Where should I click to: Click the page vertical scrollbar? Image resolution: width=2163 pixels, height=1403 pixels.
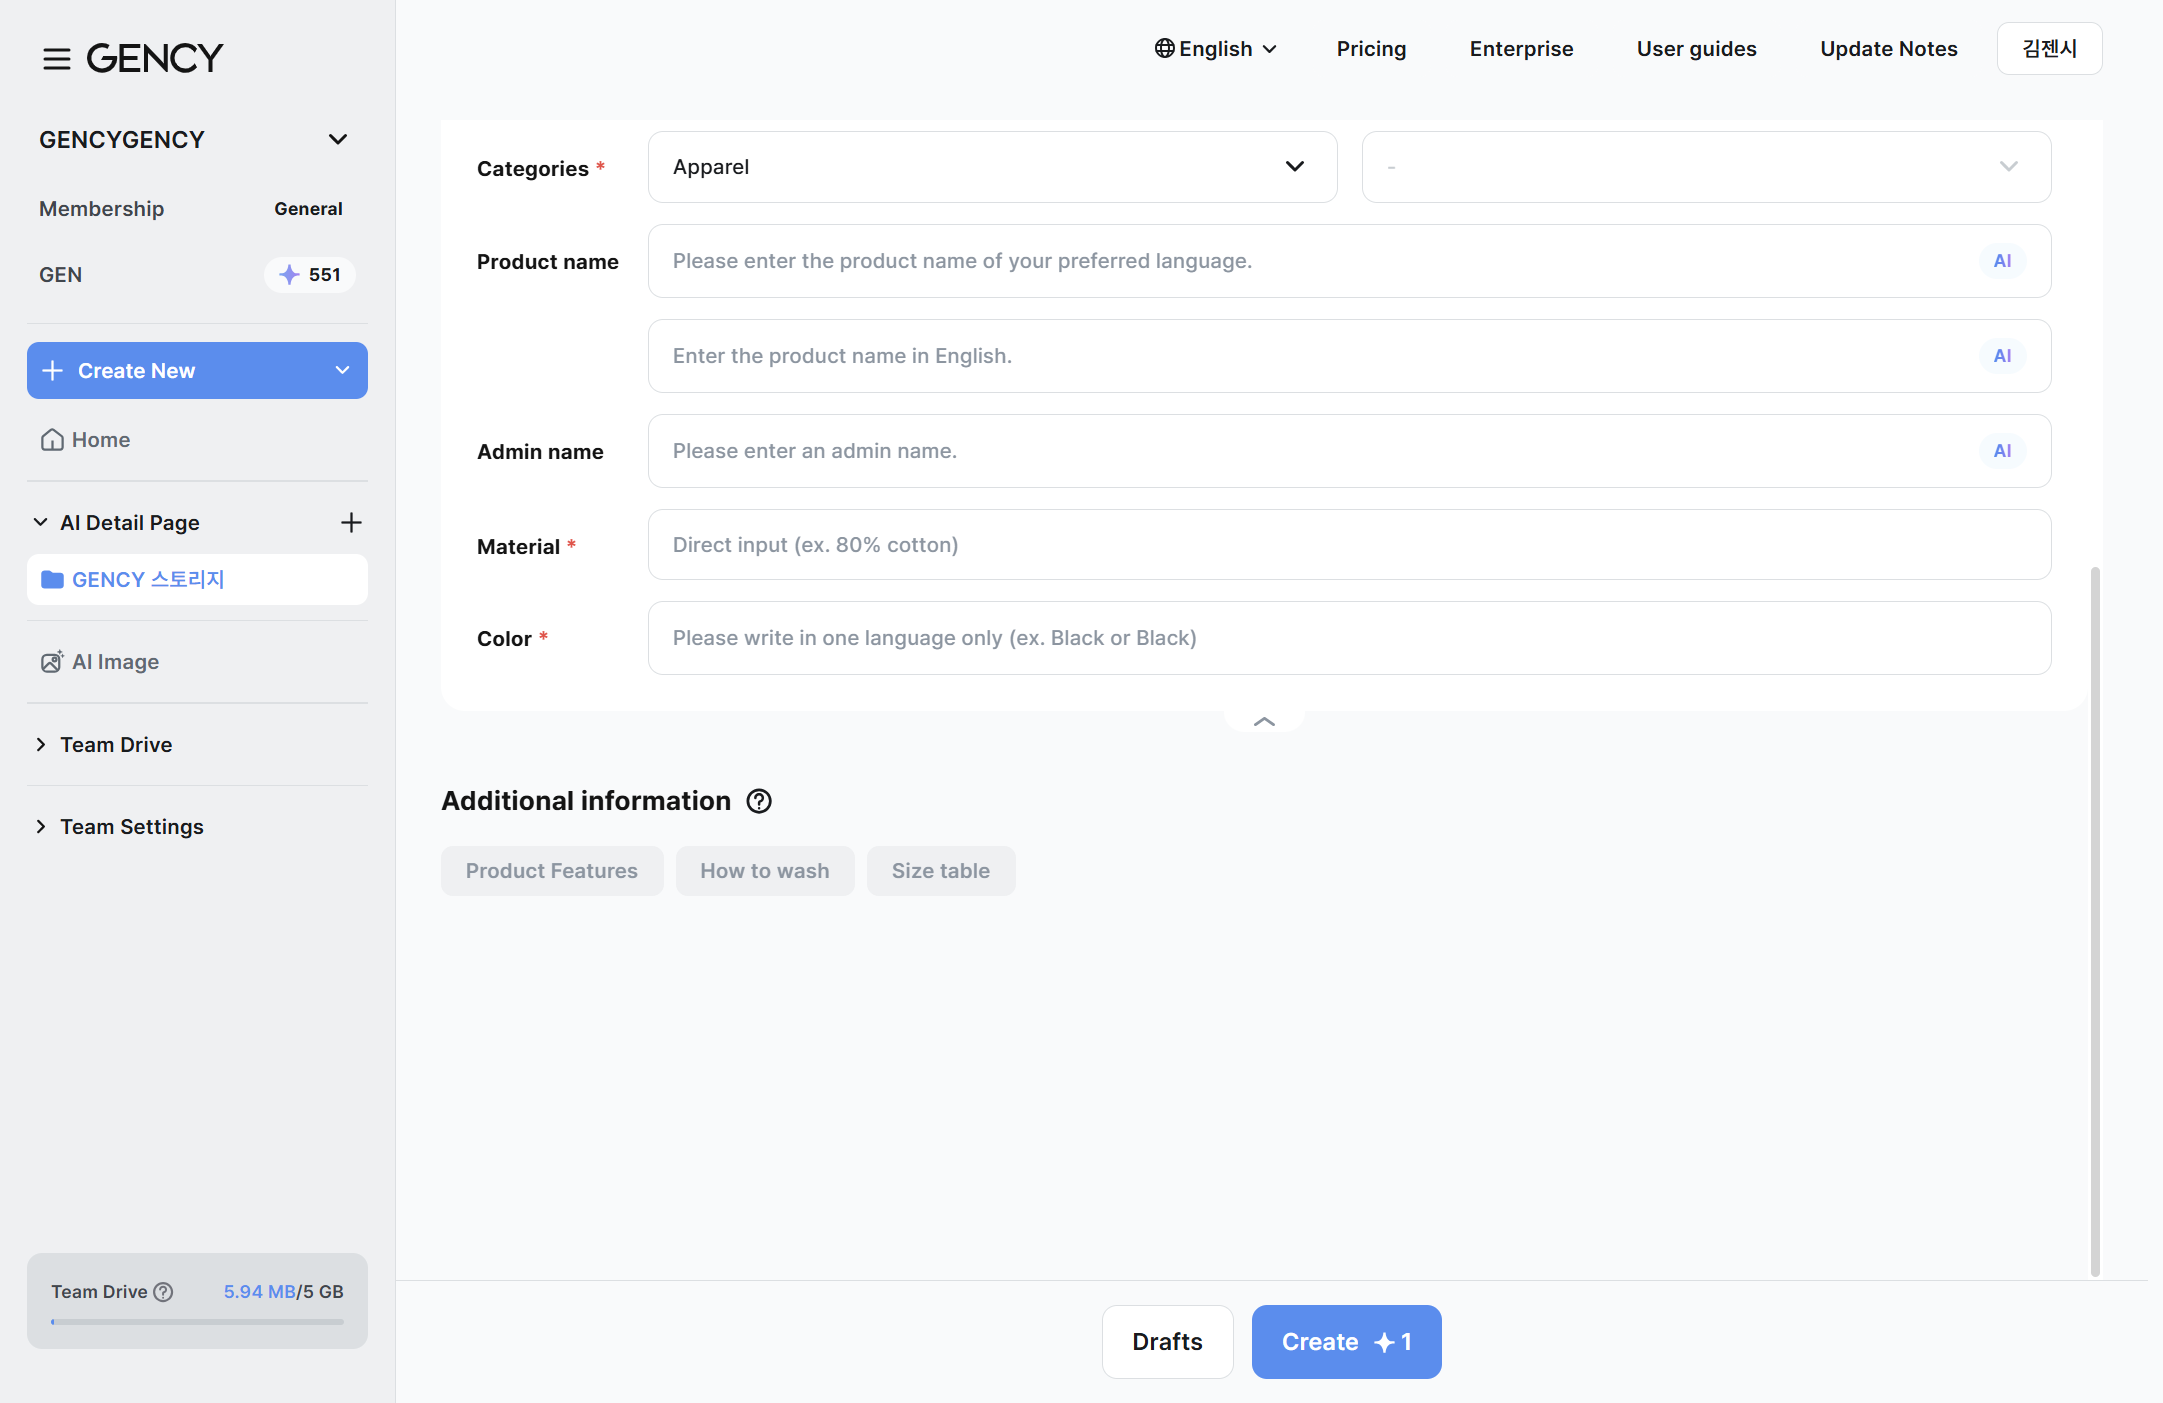click(2095, 920)
